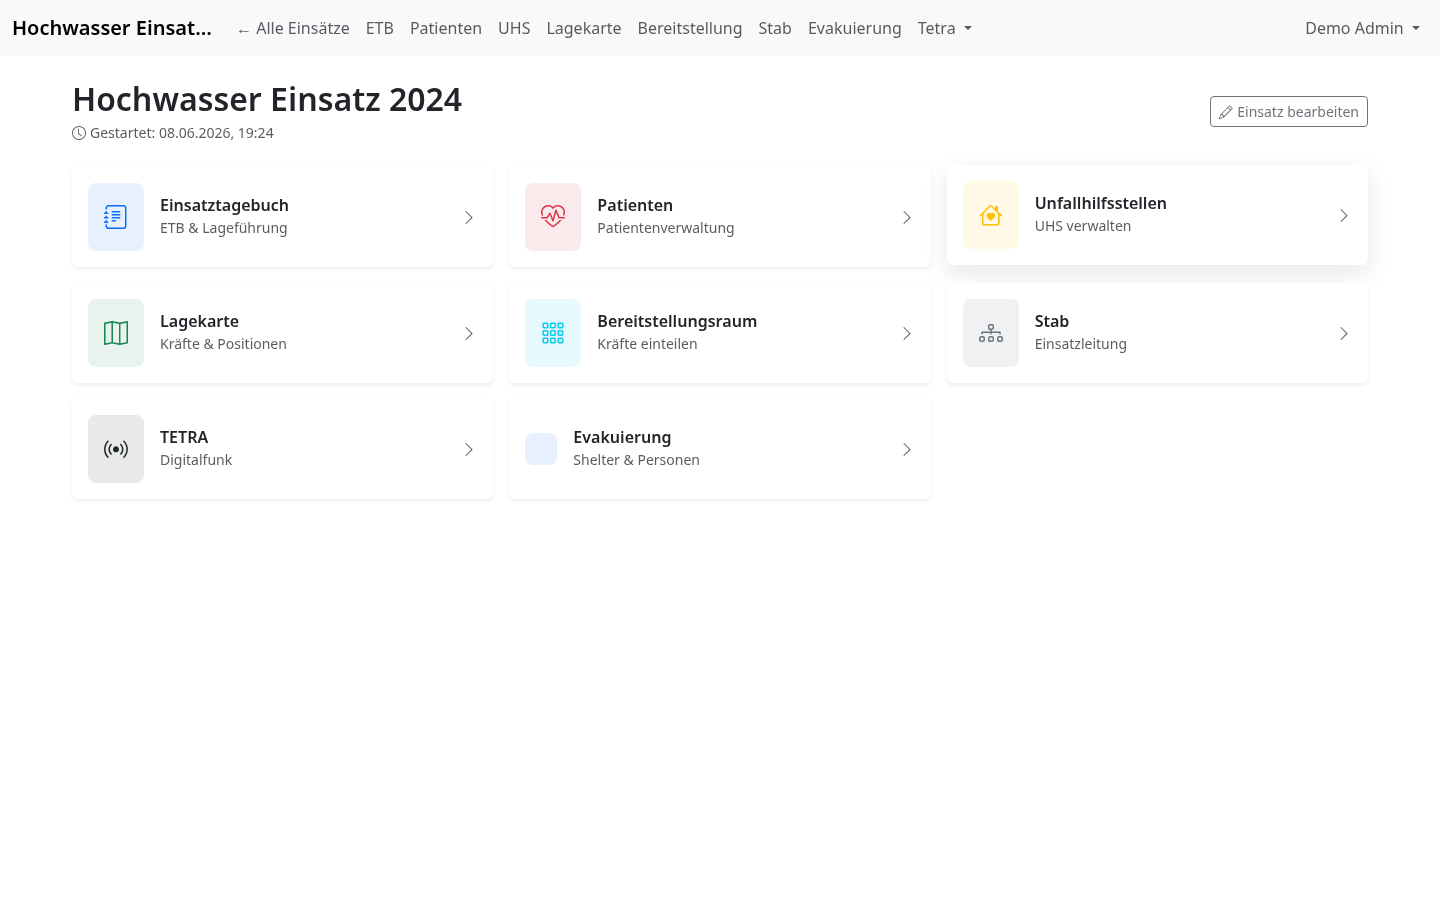Click 'Shelter & Personen' subtitle text

click(x=636, y=460)
